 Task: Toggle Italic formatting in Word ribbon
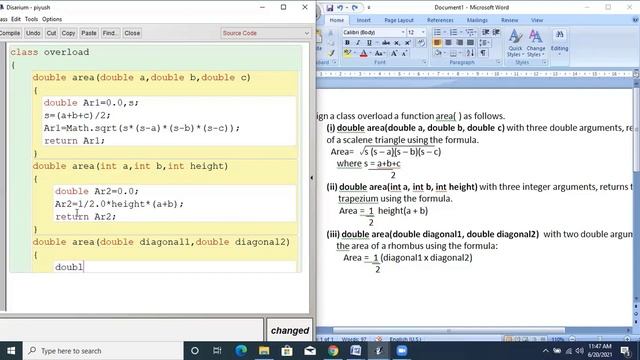pos(358,43)
